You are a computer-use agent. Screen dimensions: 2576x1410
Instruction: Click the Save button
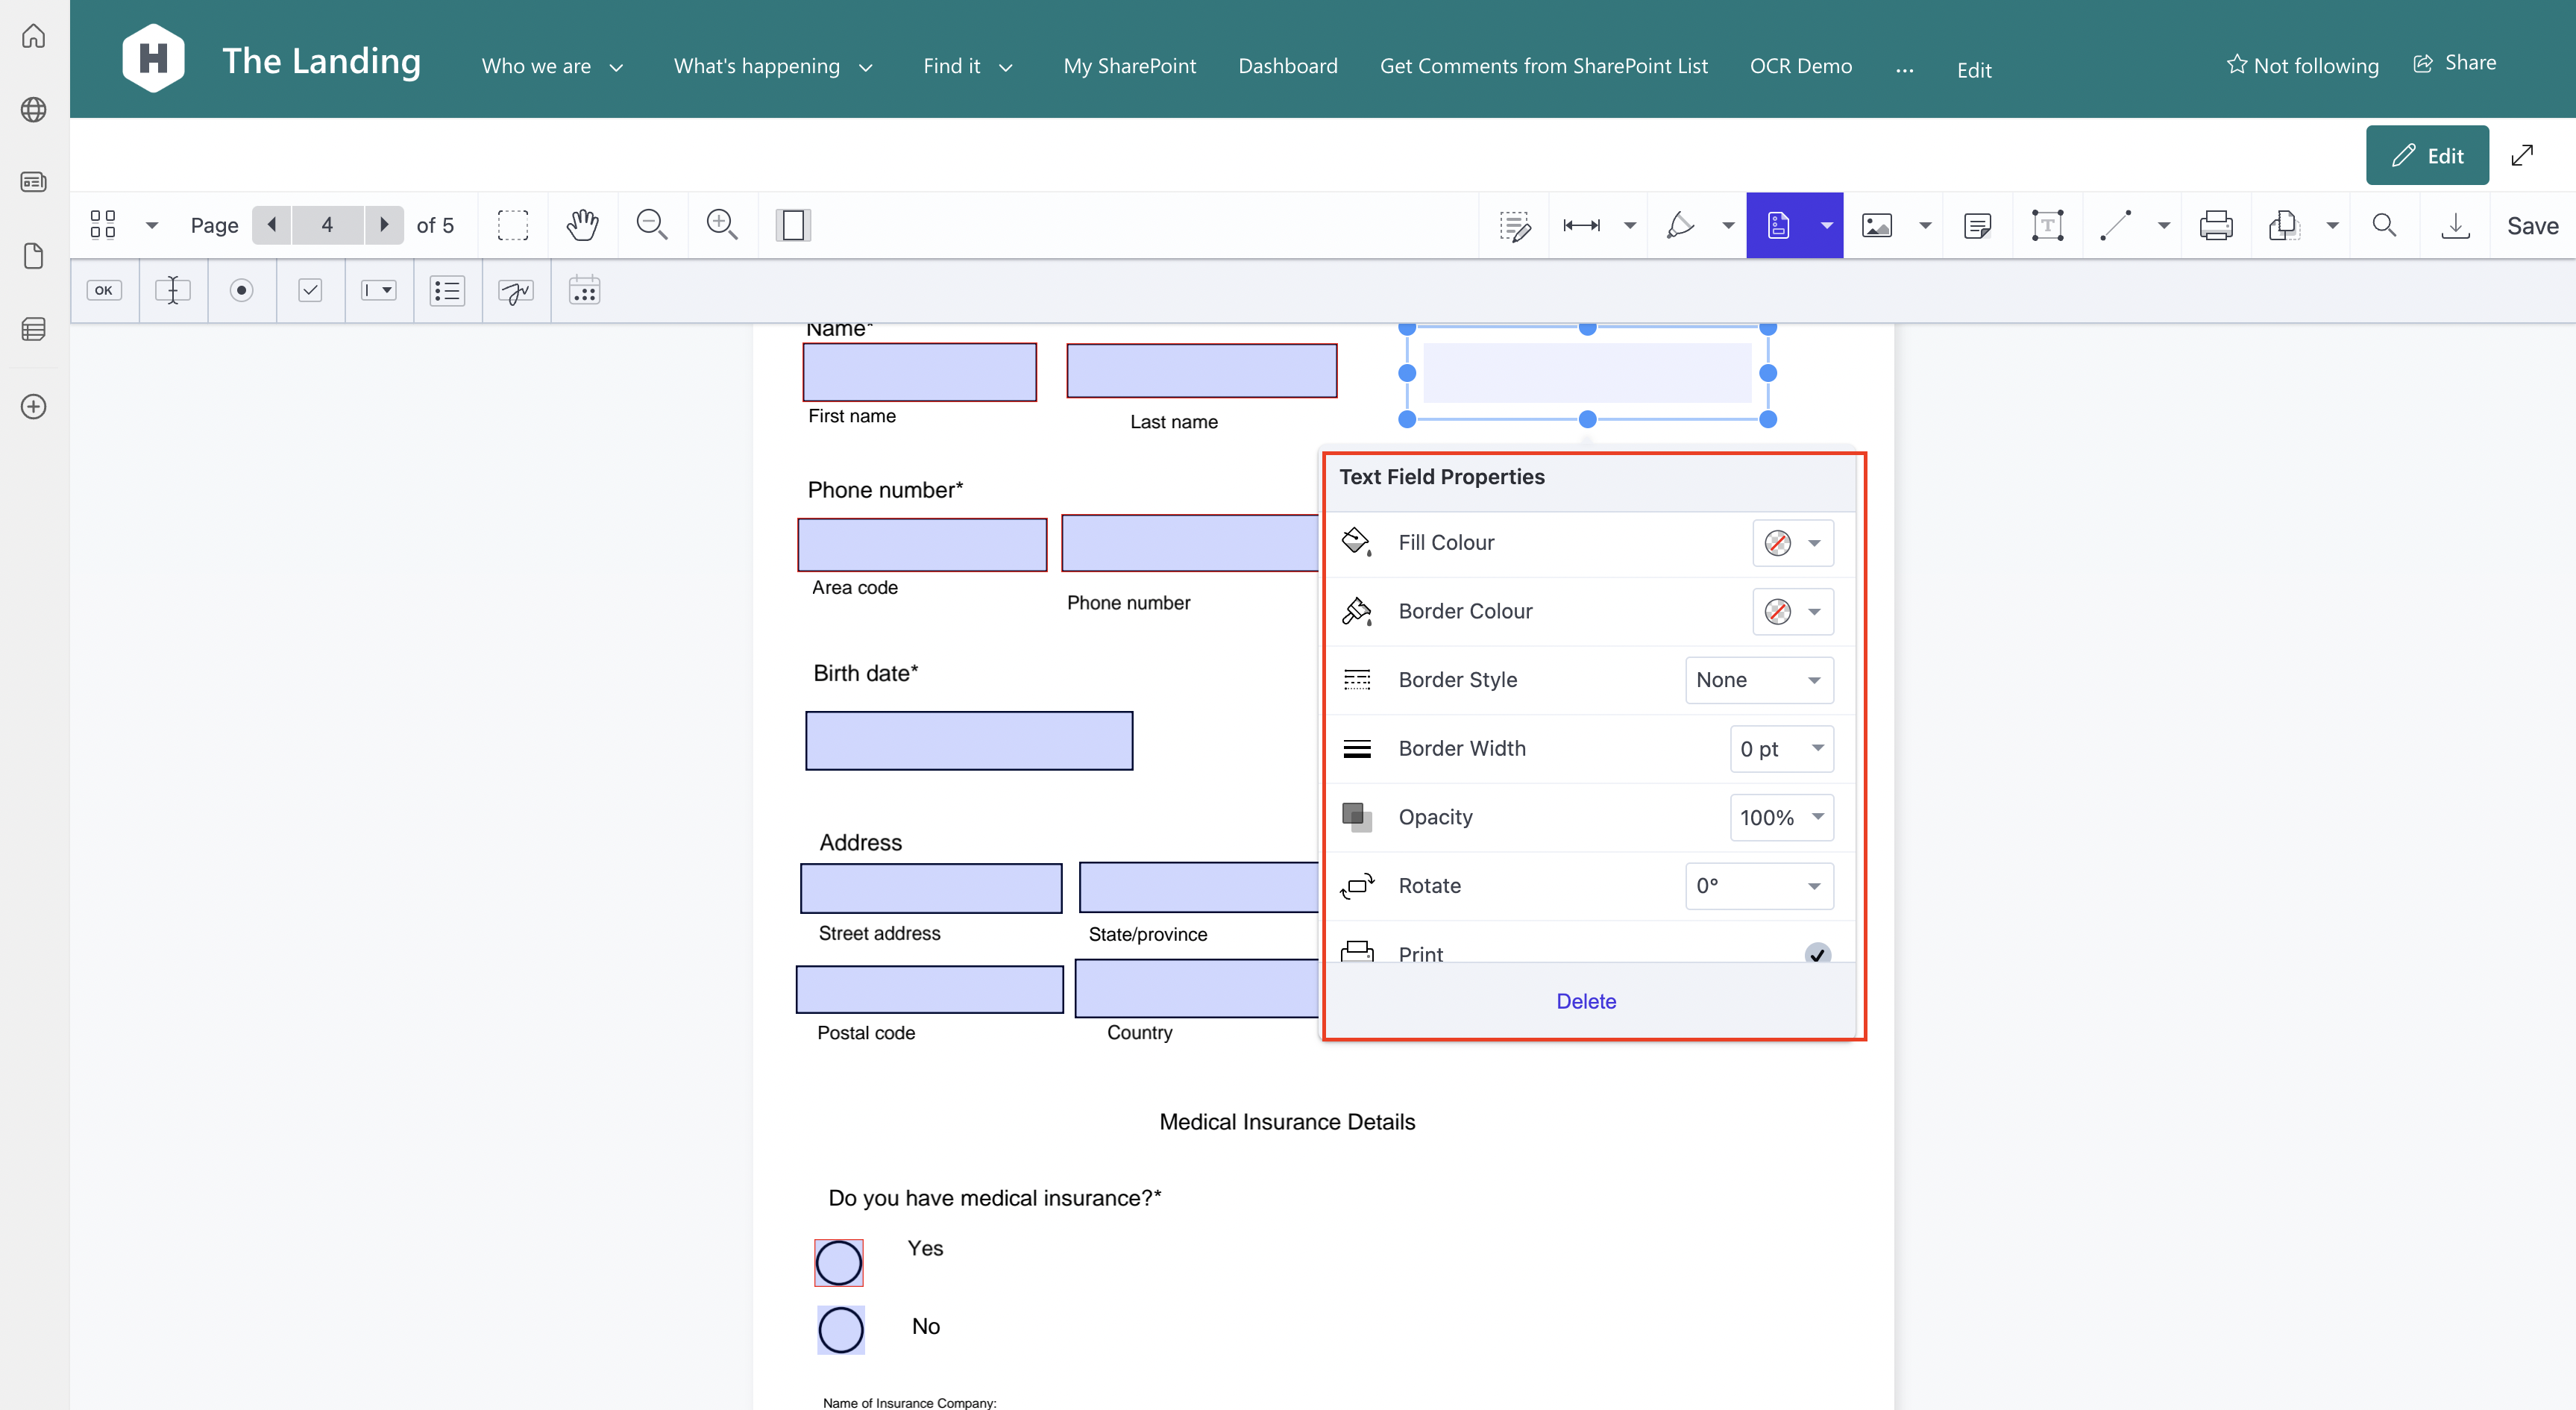tap(2531, 226)
